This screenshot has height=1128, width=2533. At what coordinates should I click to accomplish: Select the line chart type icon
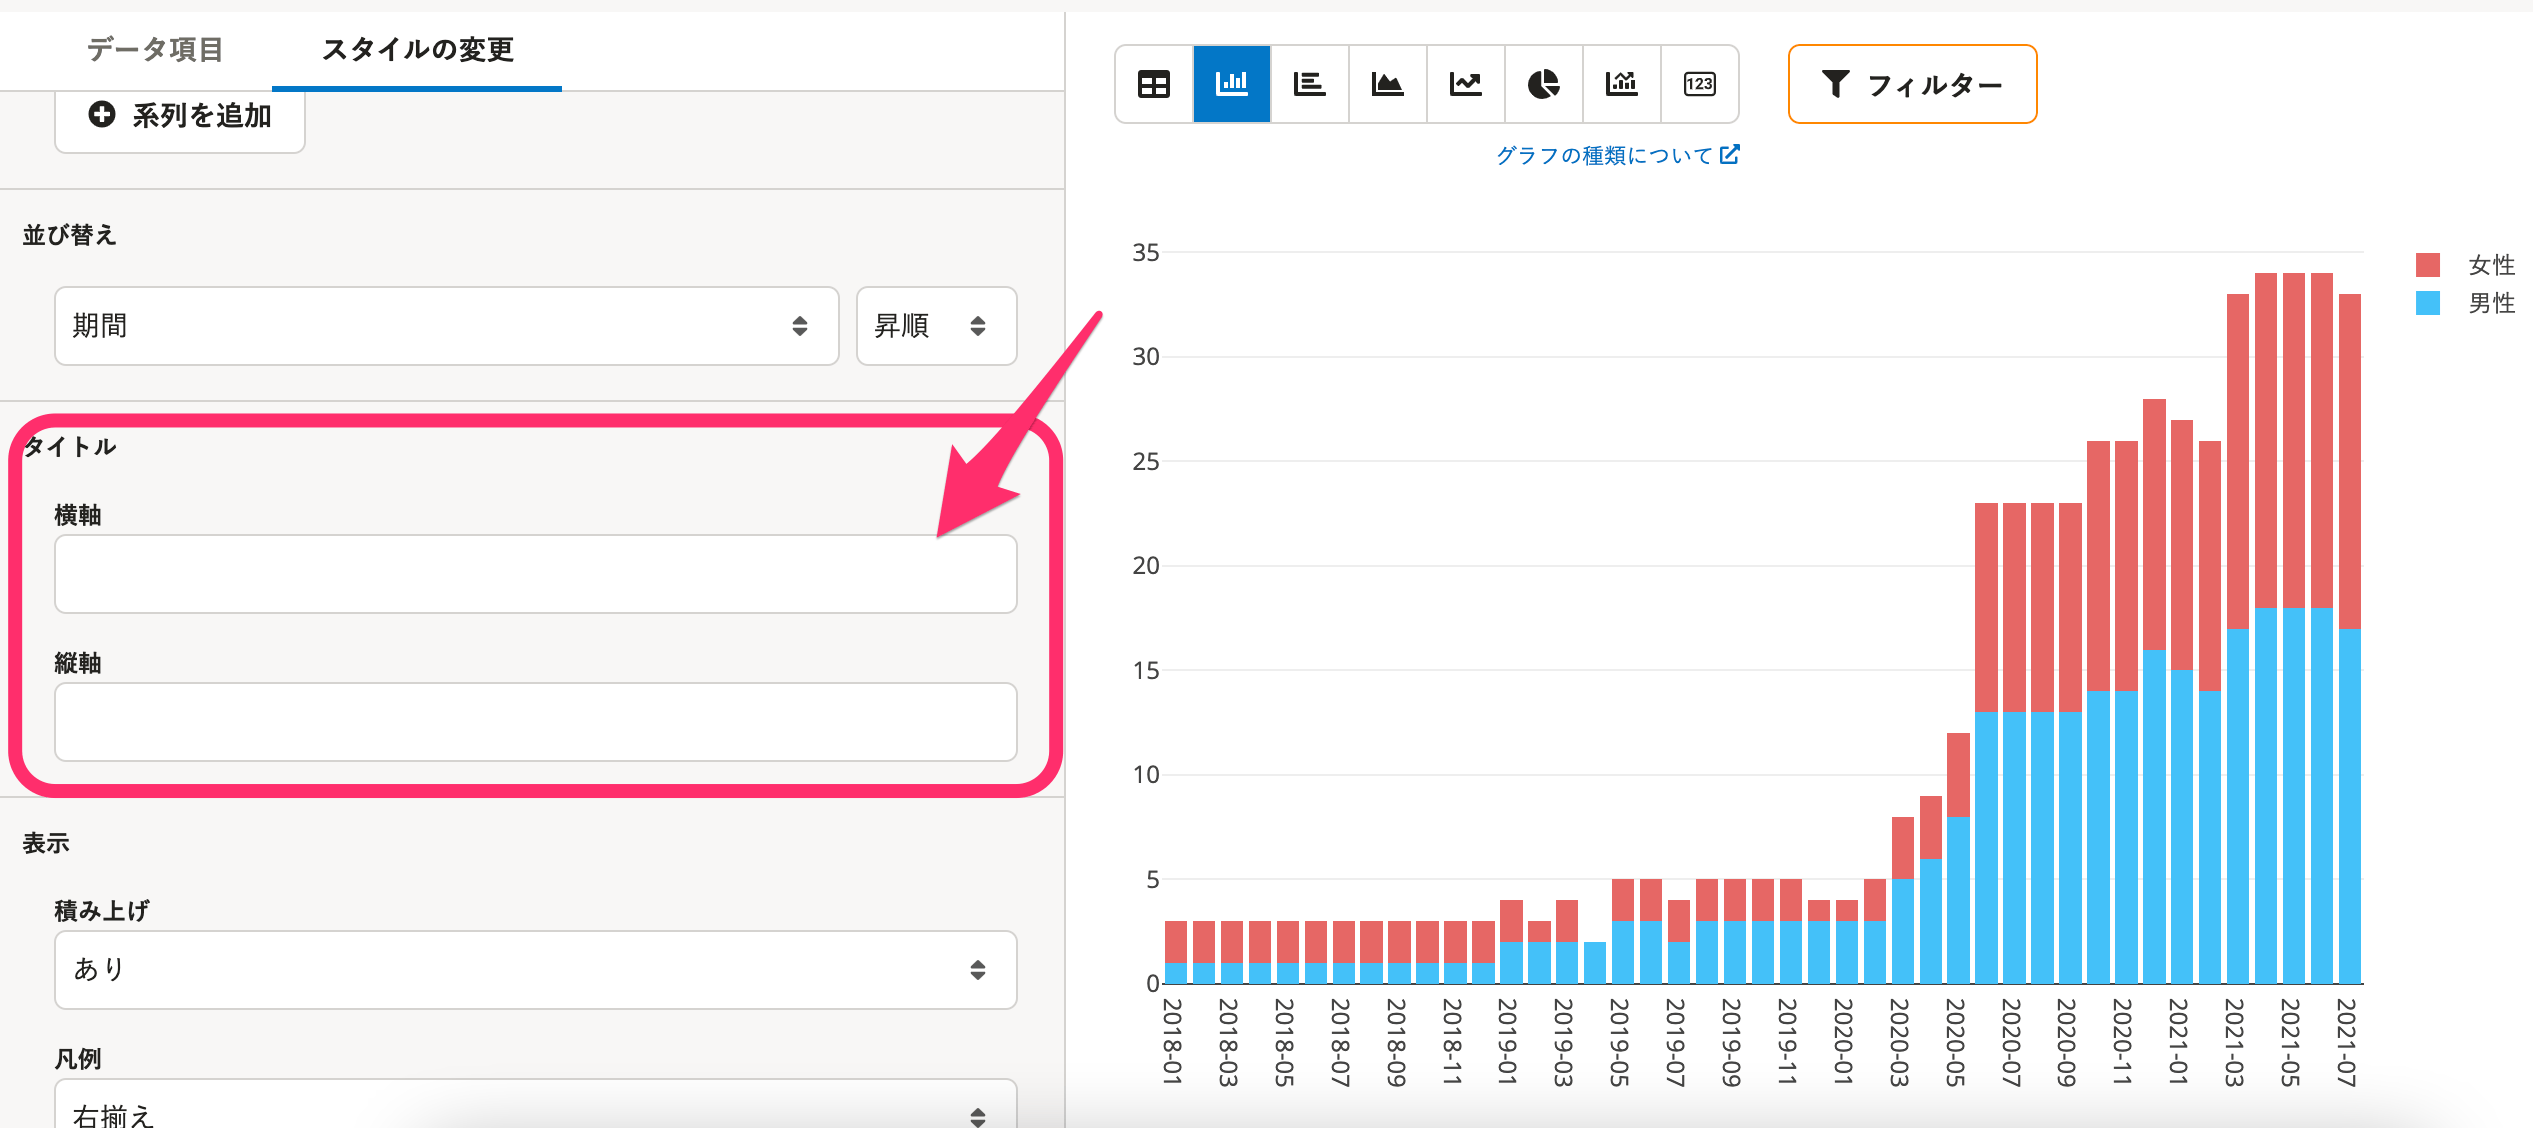click(x=1466, y=84)
